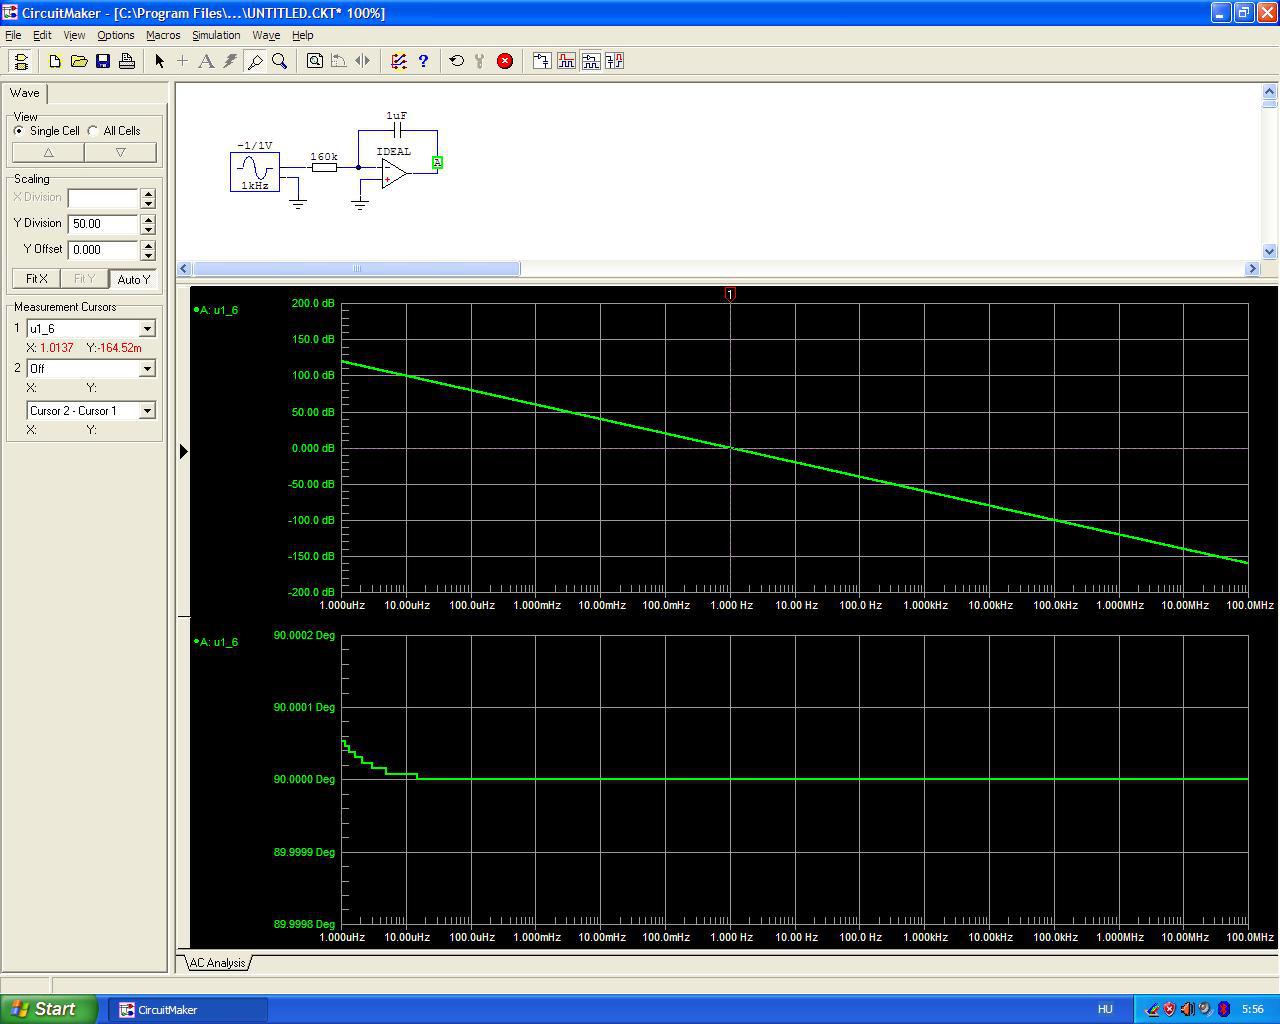The image size is (1280, 1024).
Task: Open a file with the folder icon
Action: click(x=79, y=61)
